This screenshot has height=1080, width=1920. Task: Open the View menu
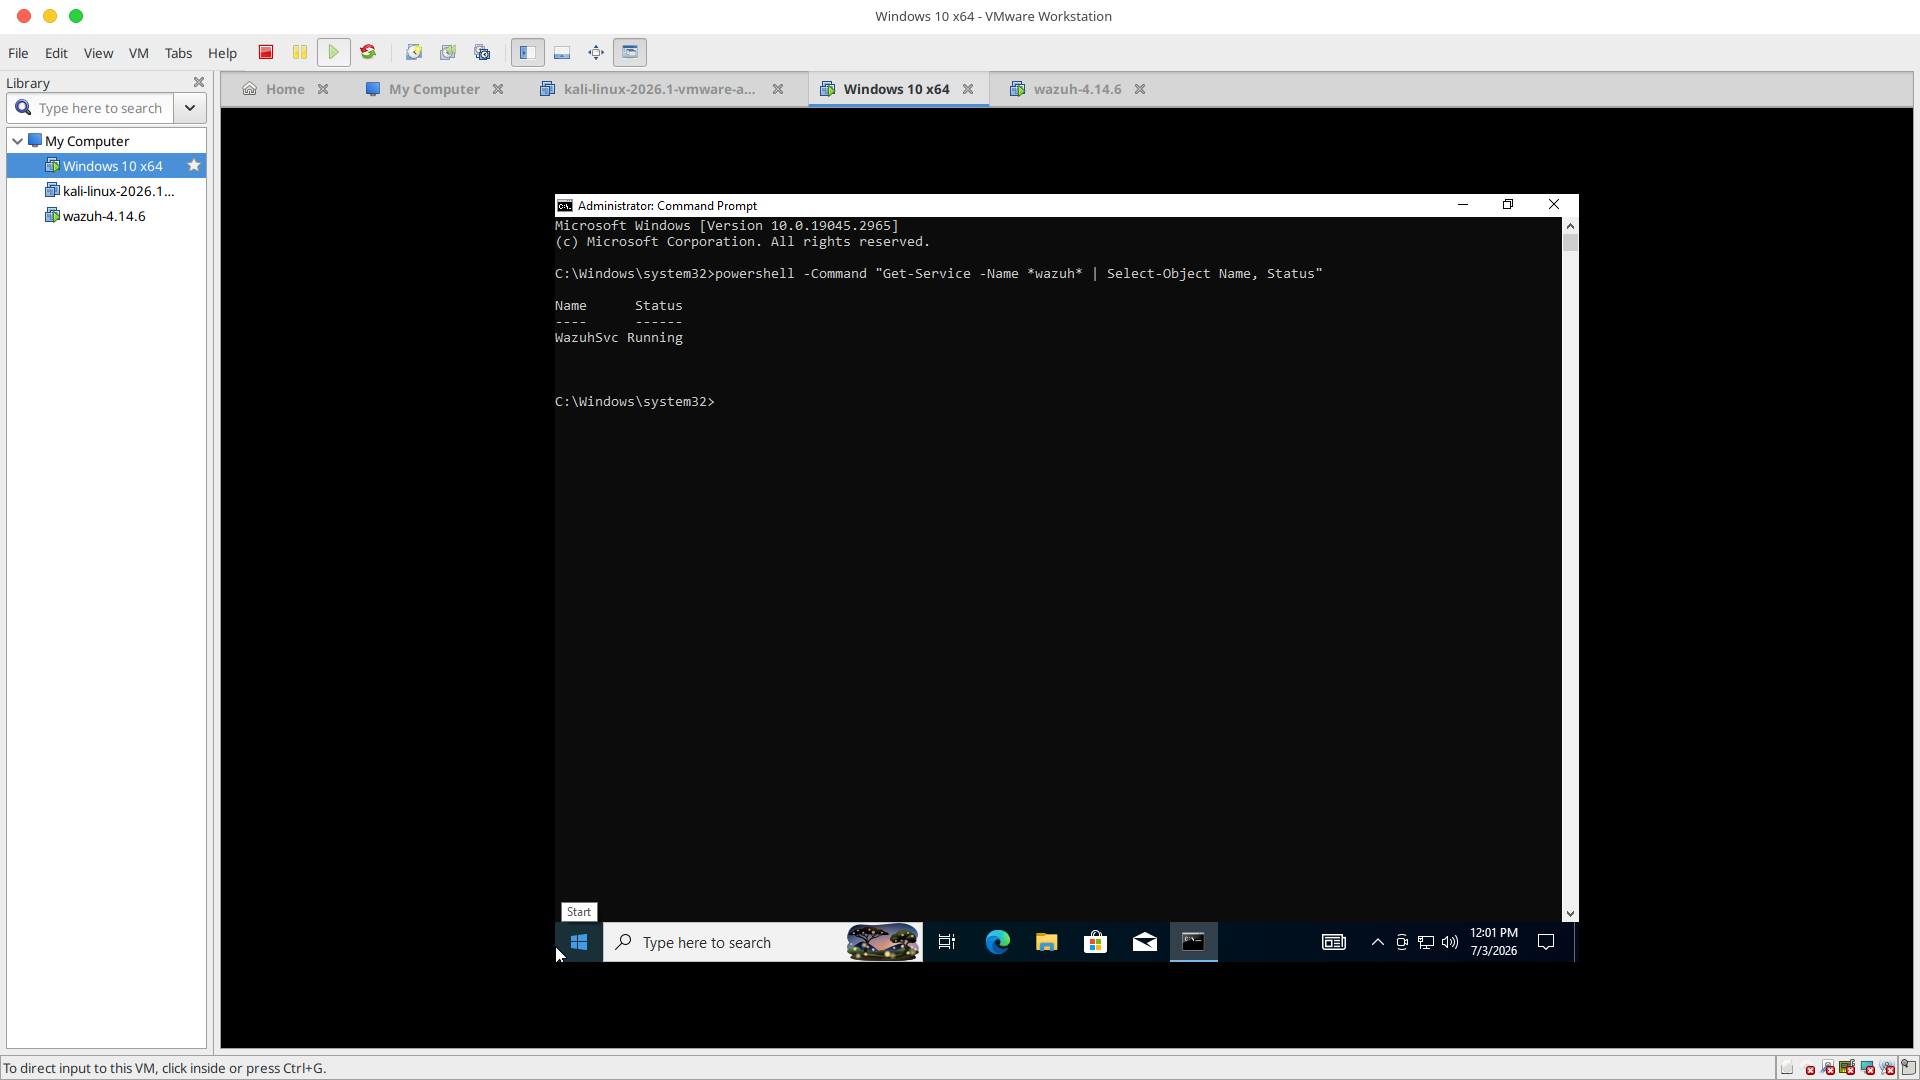coord(98,53)
